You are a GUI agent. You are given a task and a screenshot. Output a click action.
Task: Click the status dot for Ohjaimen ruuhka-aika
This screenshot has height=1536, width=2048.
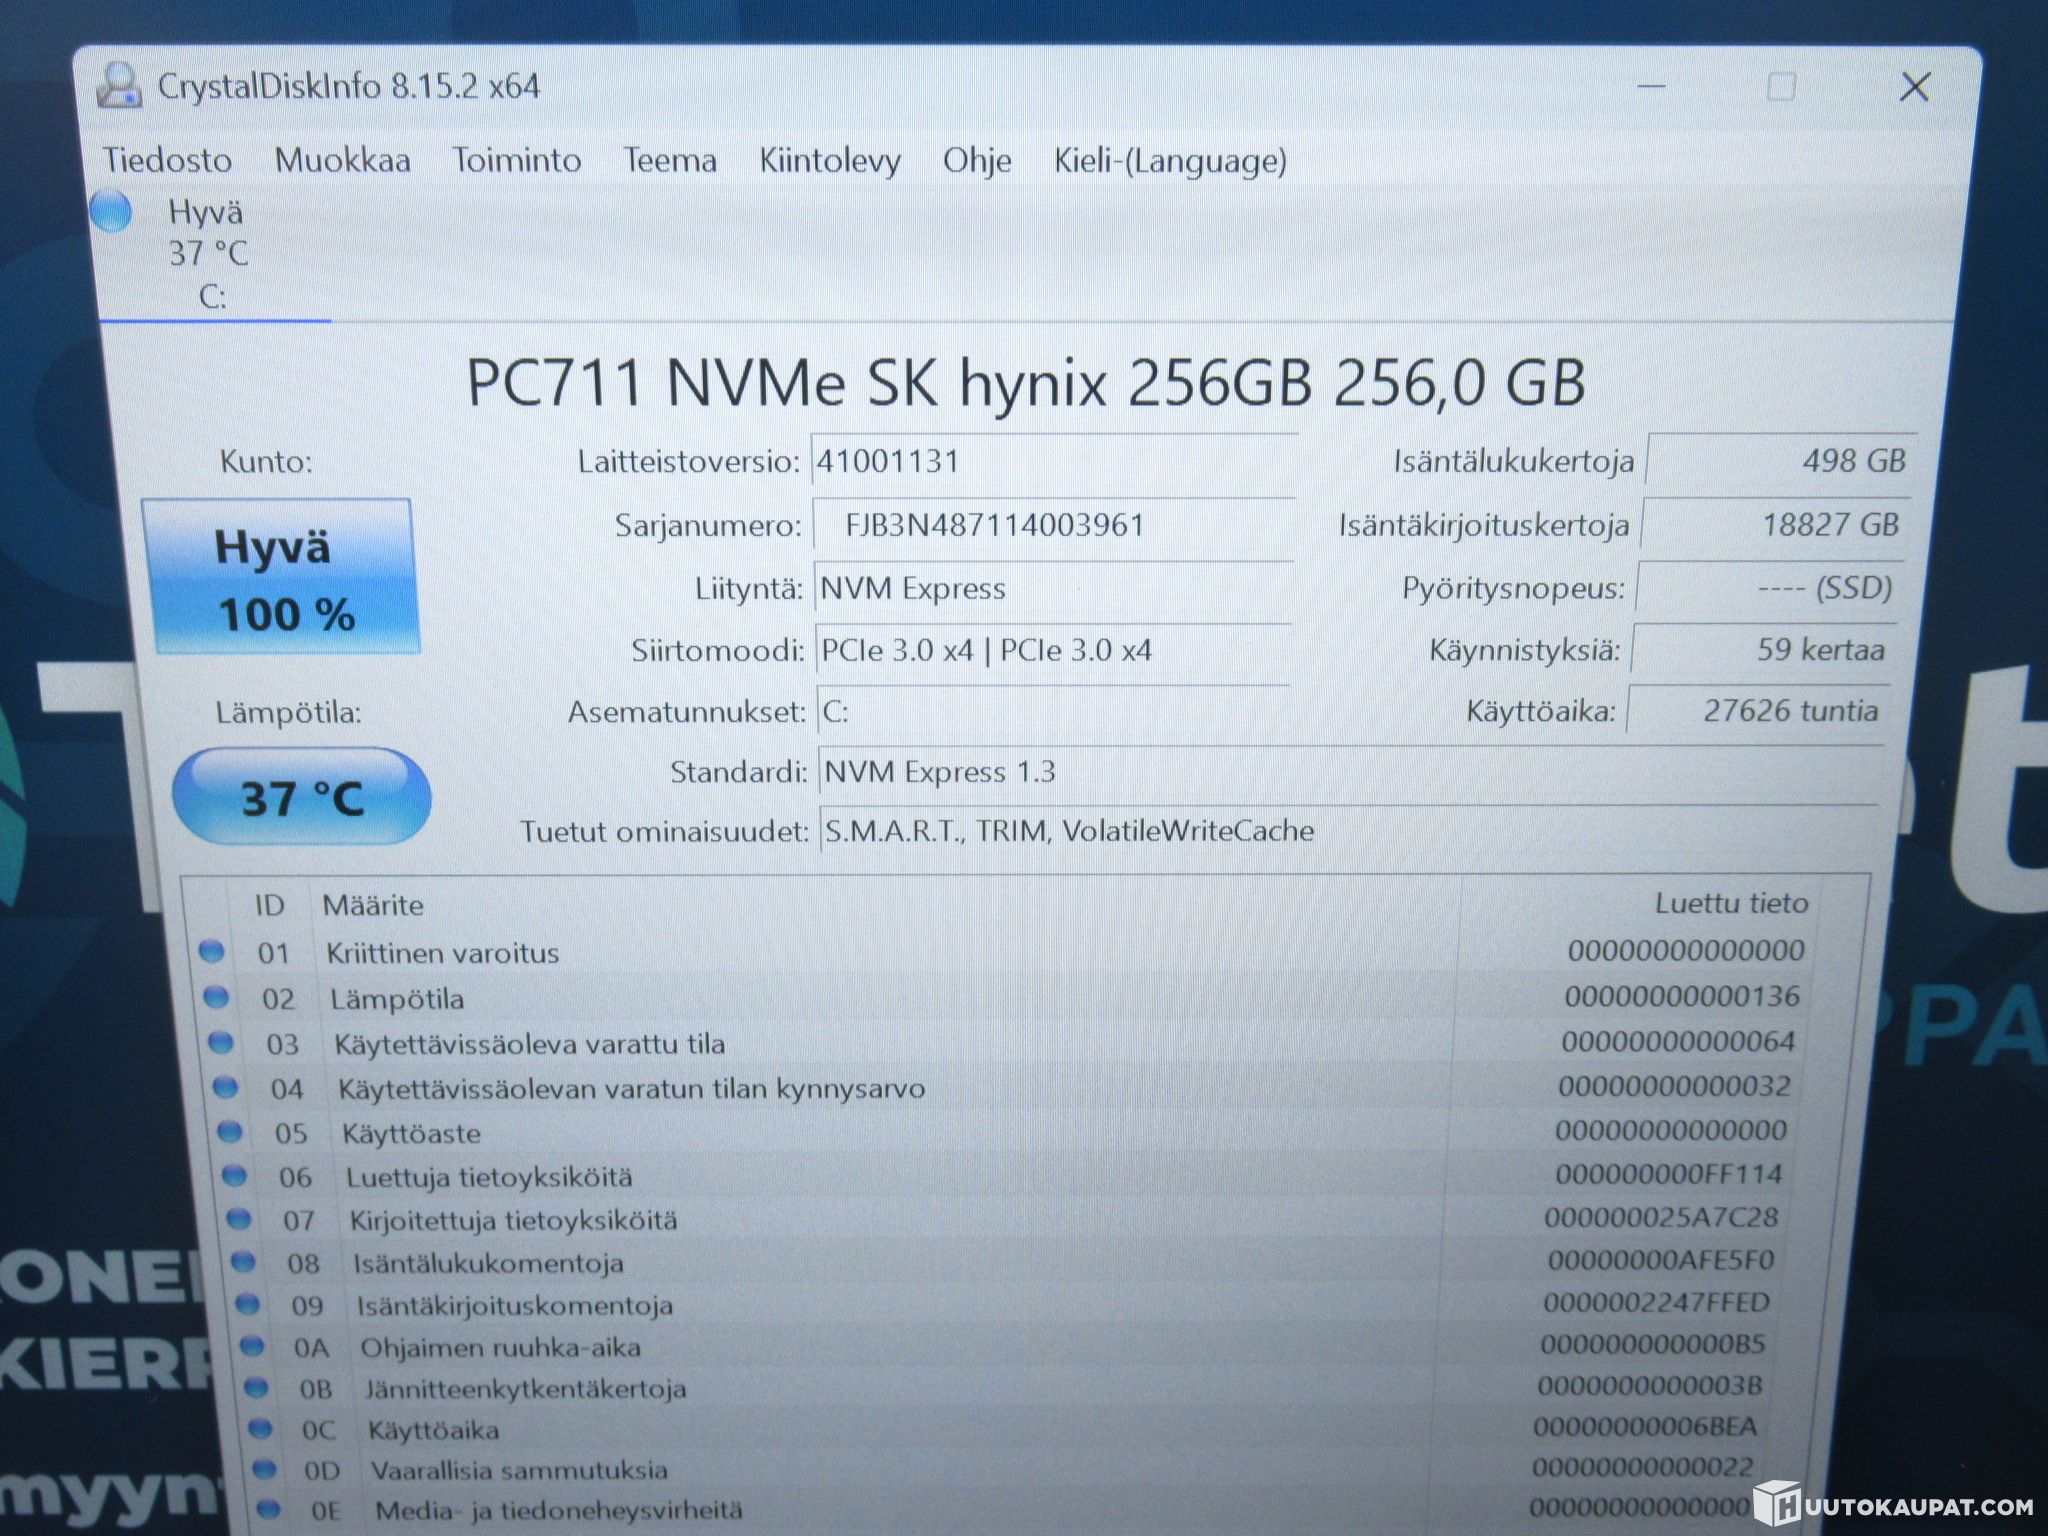click(x=252, y=1346)
